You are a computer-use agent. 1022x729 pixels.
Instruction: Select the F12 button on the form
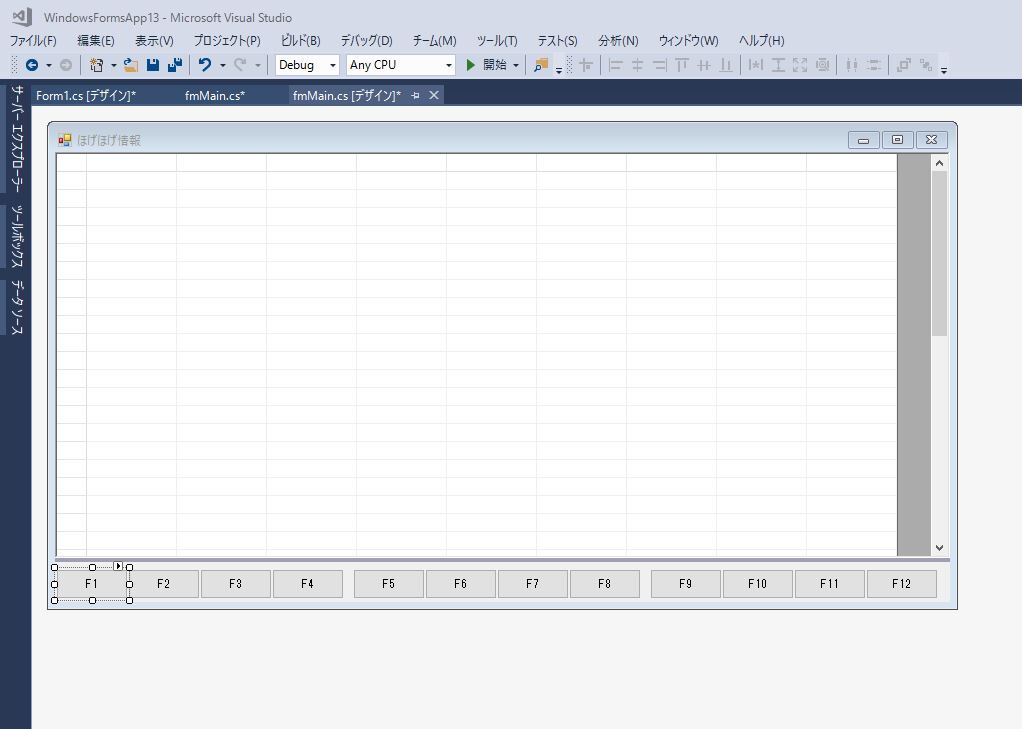901,584
